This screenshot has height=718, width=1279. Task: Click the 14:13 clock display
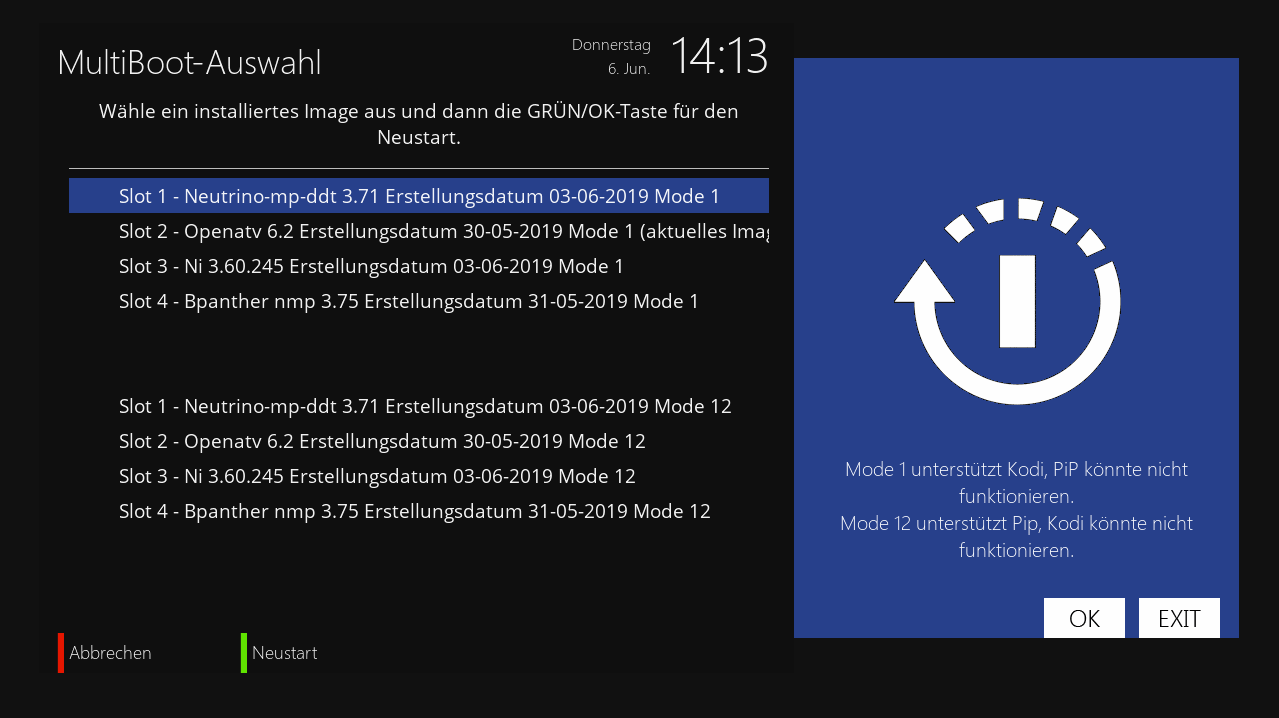coord(718,56)
